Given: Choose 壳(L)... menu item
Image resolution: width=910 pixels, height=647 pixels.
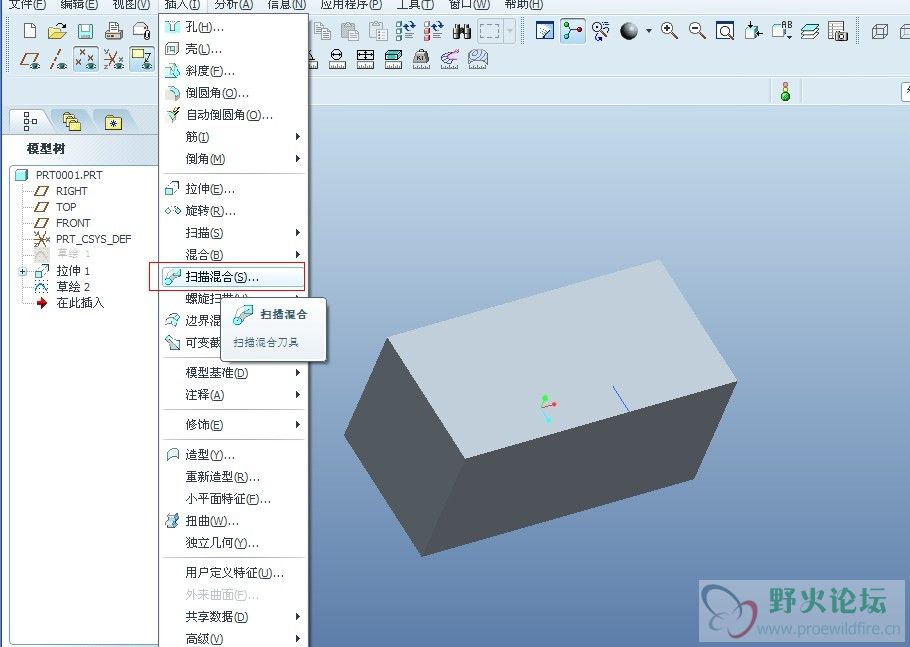Looking at the screenshot, I should (233, 49).
